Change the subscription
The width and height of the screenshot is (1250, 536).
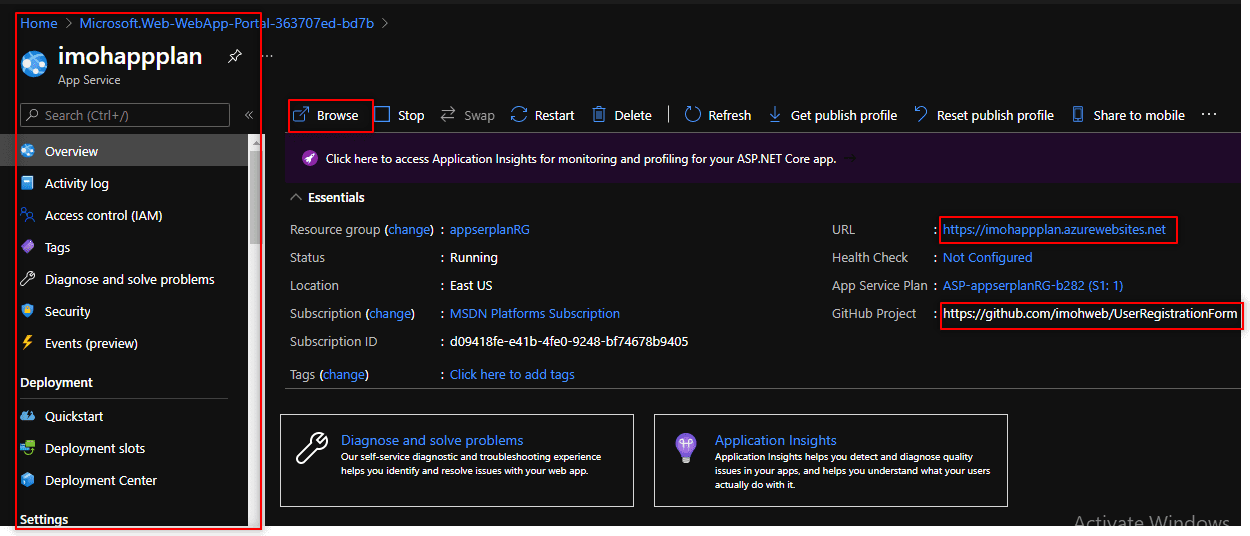click(x=390, y=313)
